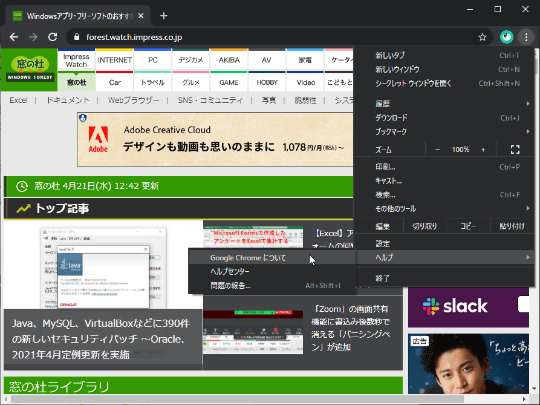540x405 pixels.
Task: Open the profile avatar icon
Action: 507,37
